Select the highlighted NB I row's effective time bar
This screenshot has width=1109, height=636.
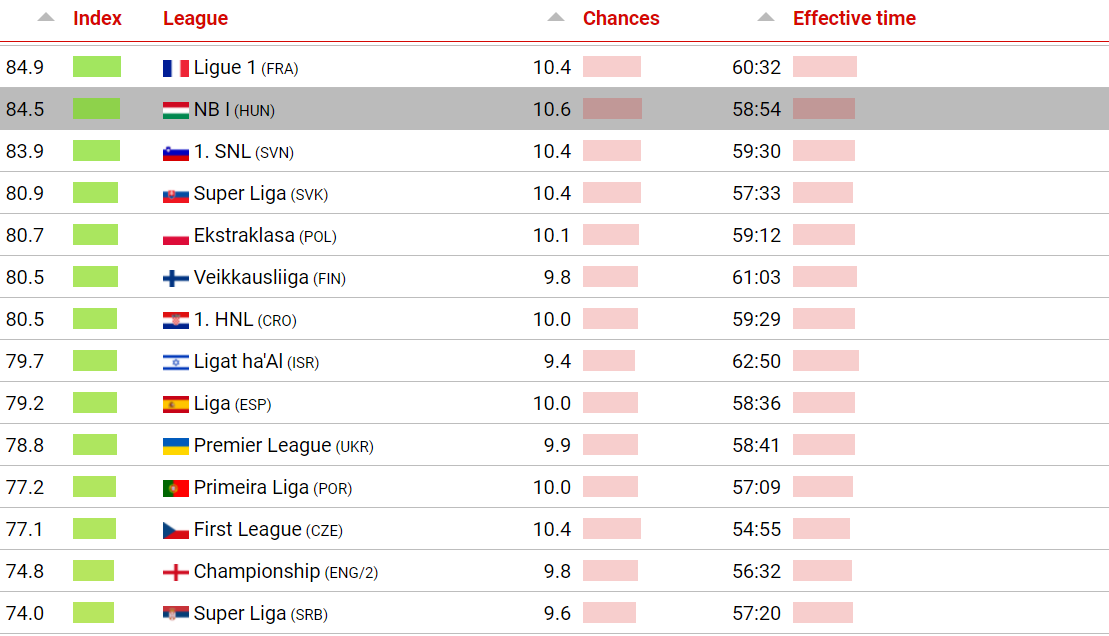click(x=824, y=109)
